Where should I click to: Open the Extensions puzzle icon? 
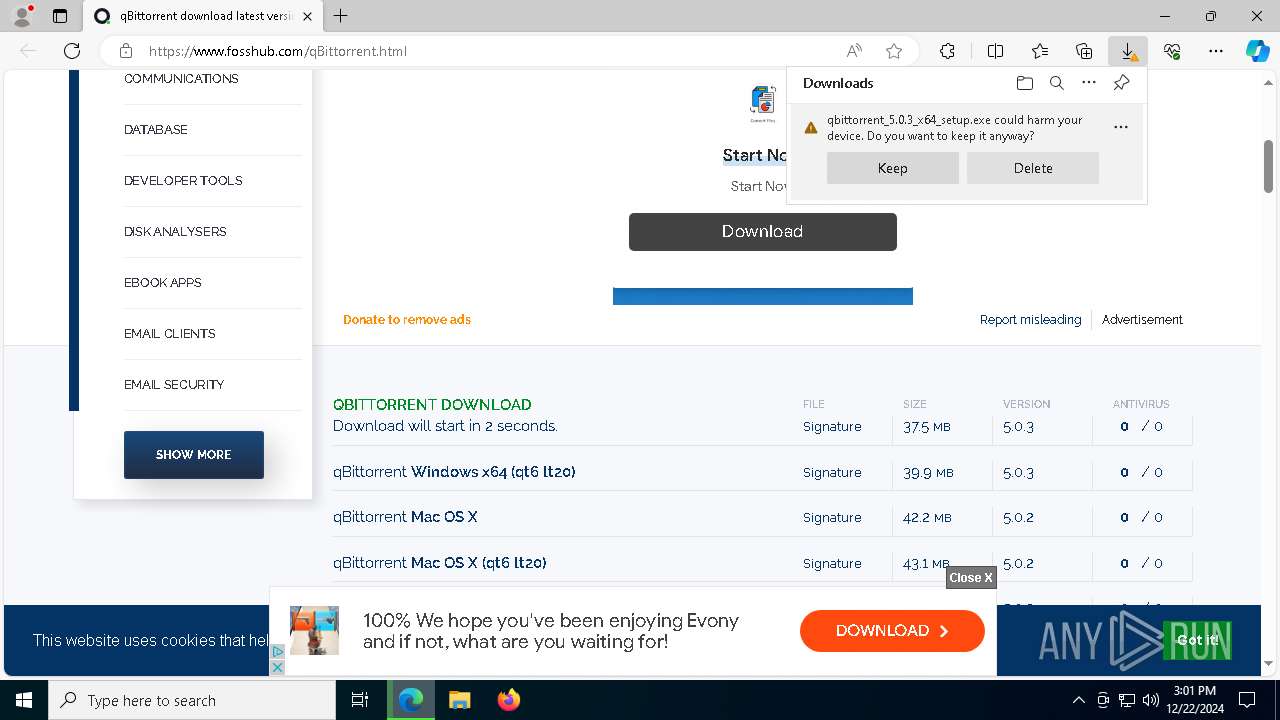pos(947,51)
